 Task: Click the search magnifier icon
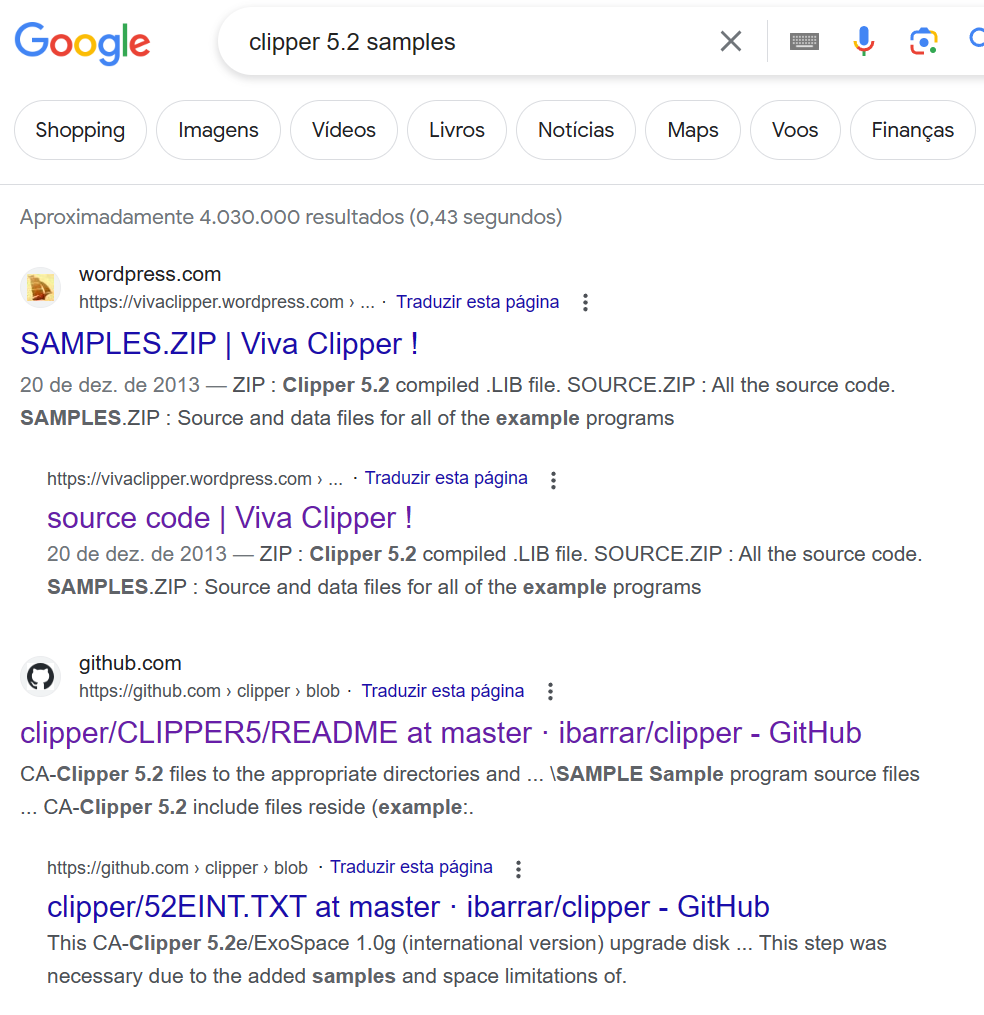point(976,39)
